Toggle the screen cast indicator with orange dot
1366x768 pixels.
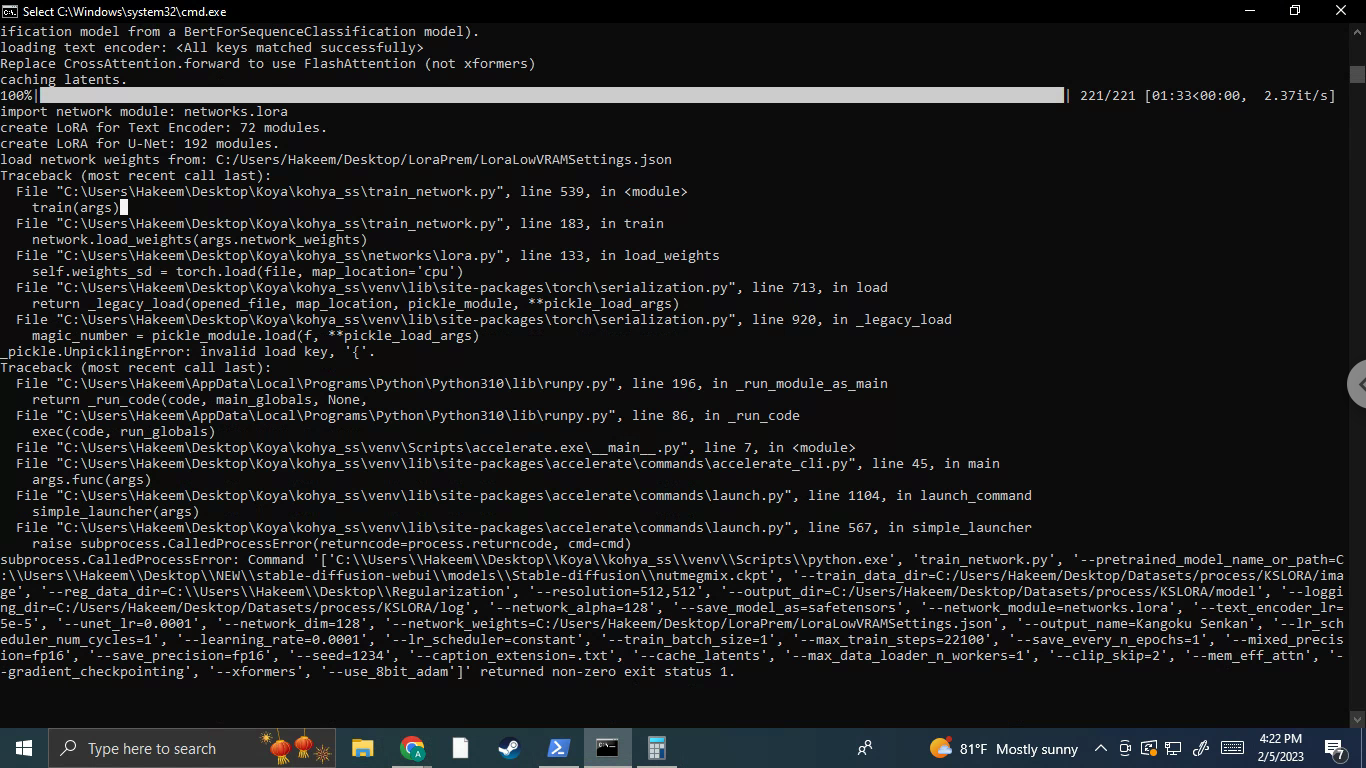click(1148, 748)
